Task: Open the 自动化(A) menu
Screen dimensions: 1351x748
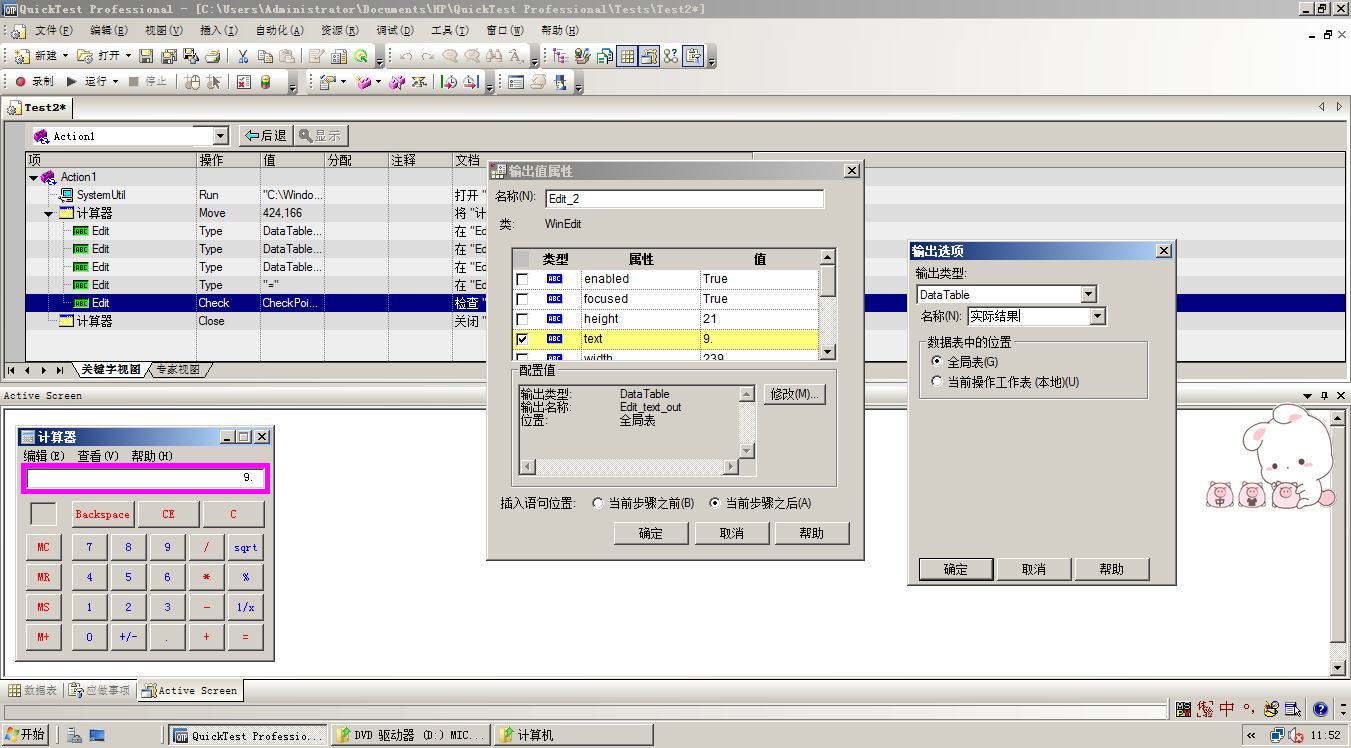Action: click(x=280, y=31)
